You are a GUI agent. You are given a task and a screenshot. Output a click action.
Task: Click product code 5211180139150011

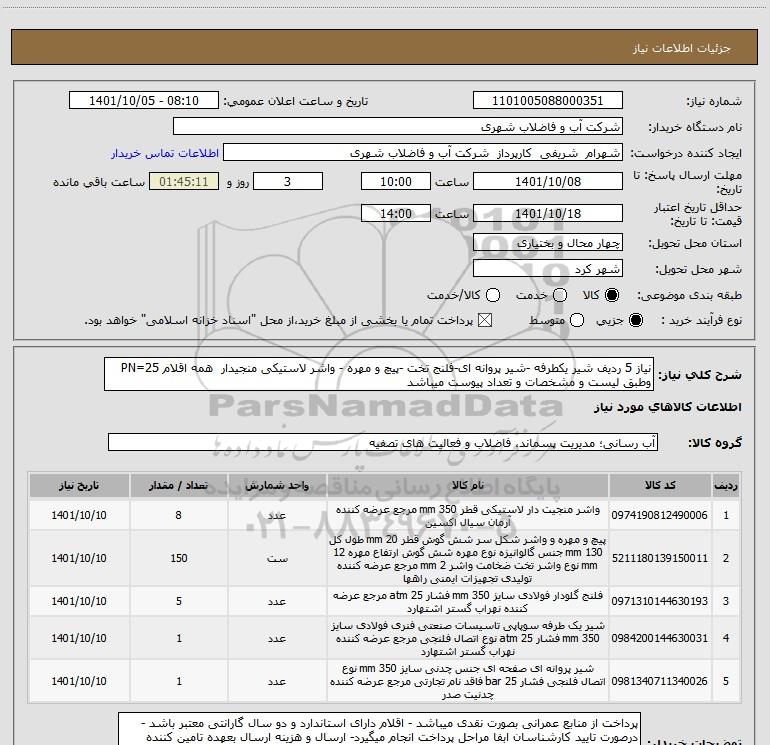point(660,558)
